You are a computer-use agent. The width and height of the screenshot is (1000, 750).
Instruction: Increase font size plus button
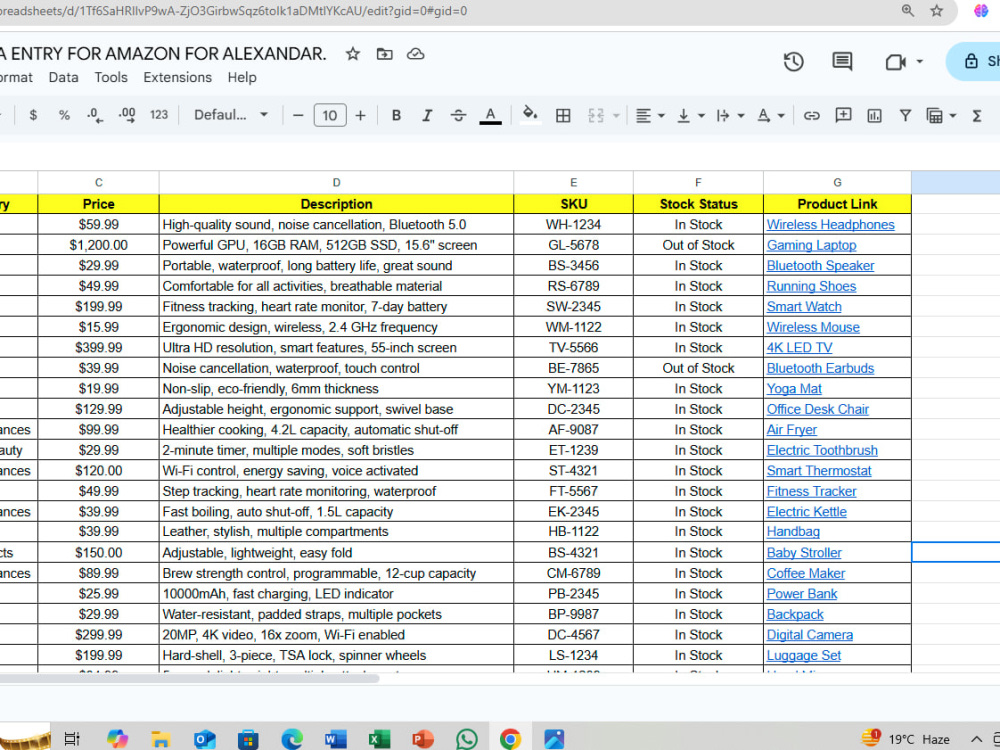(360, 115)
